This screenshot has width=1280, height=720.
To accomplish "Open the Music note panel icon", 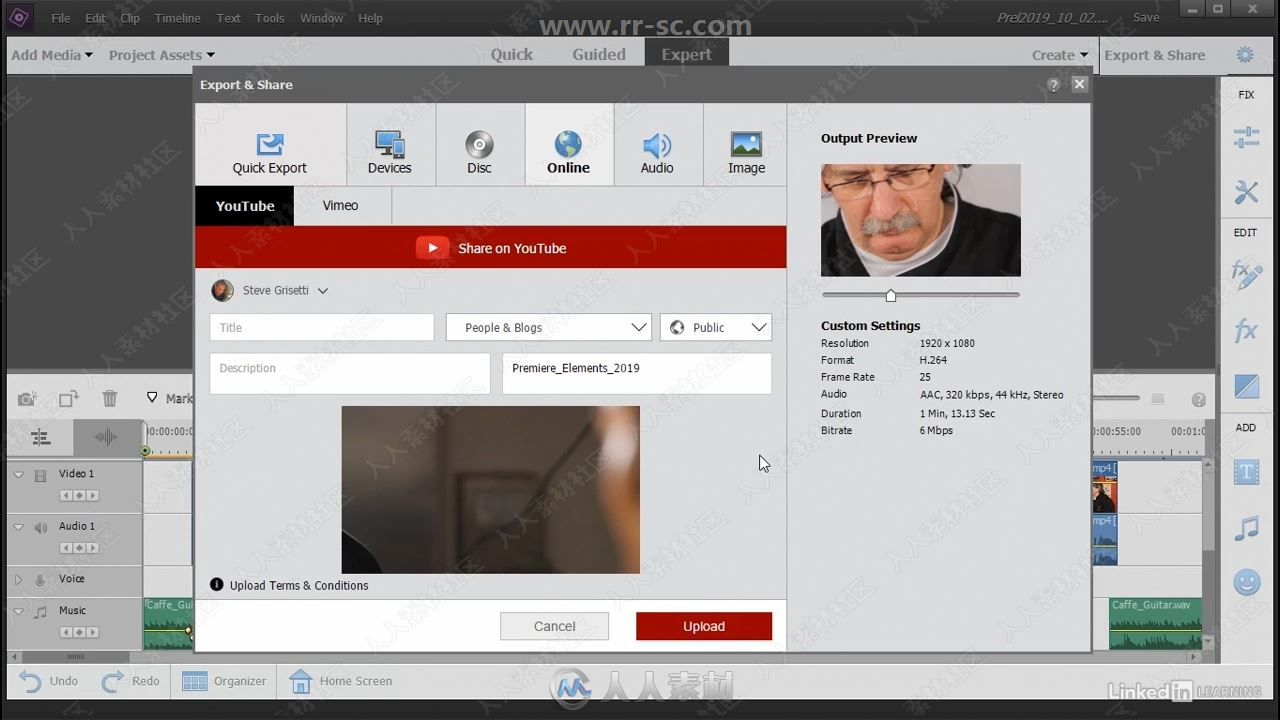I will pos(1246,528).
